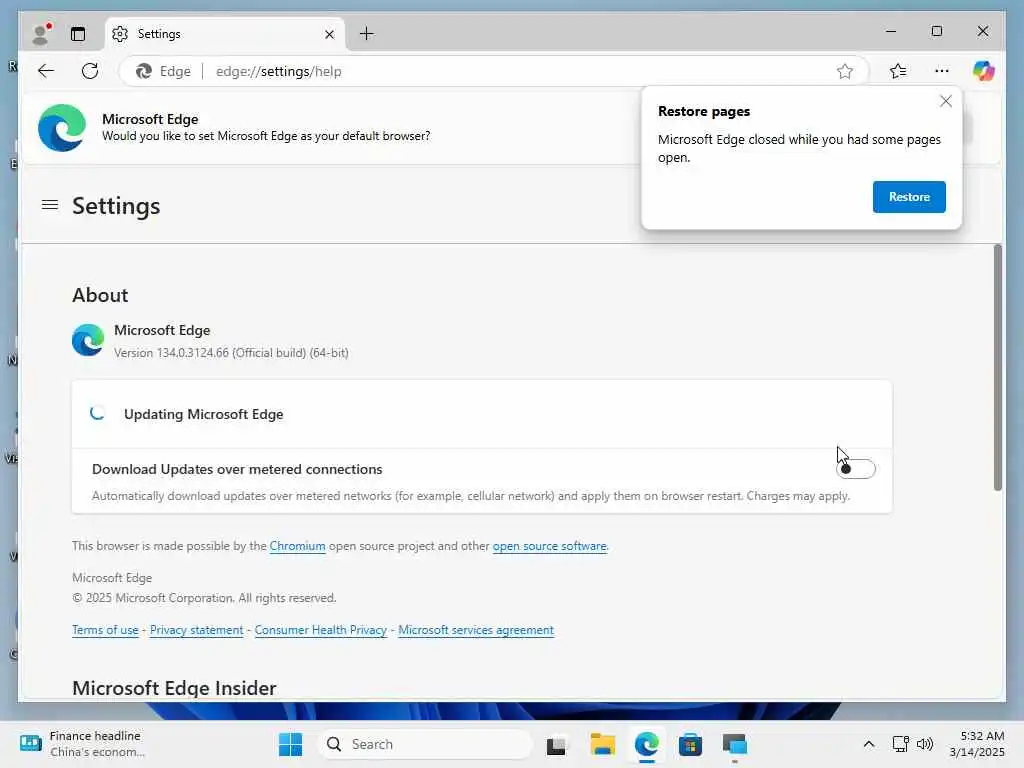Click the taskbar Search box
Screen dimensions: 1024x768
(424, 744)
